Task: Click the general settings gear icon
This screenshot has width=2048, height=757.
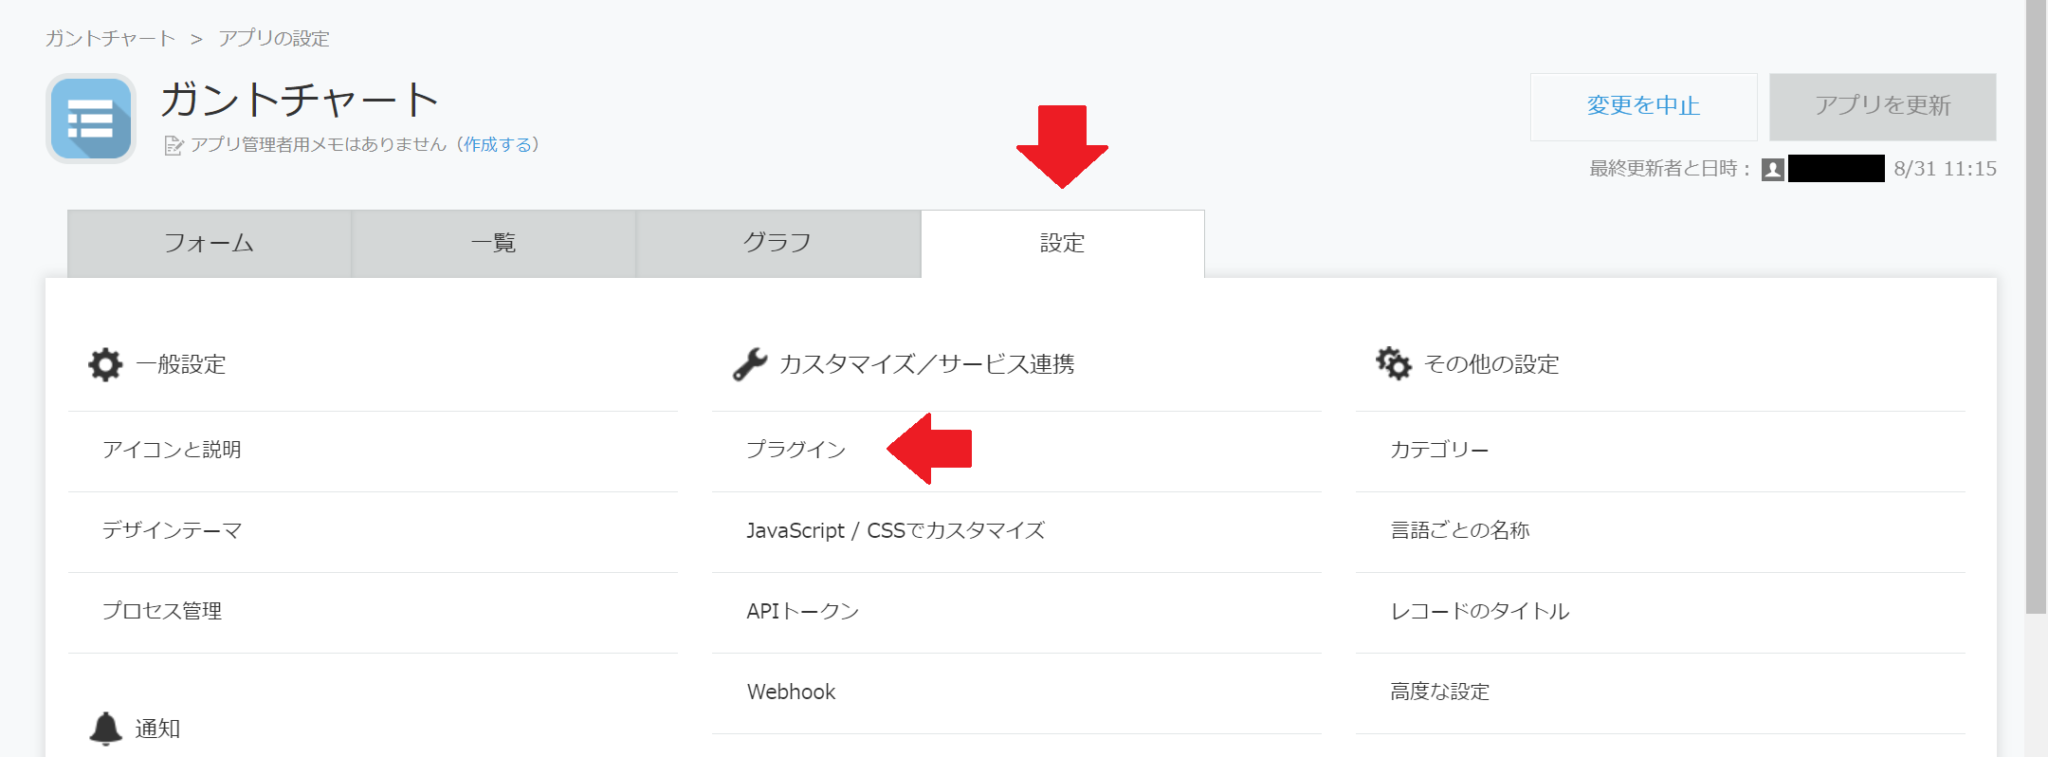Action: tap(105, 365)
